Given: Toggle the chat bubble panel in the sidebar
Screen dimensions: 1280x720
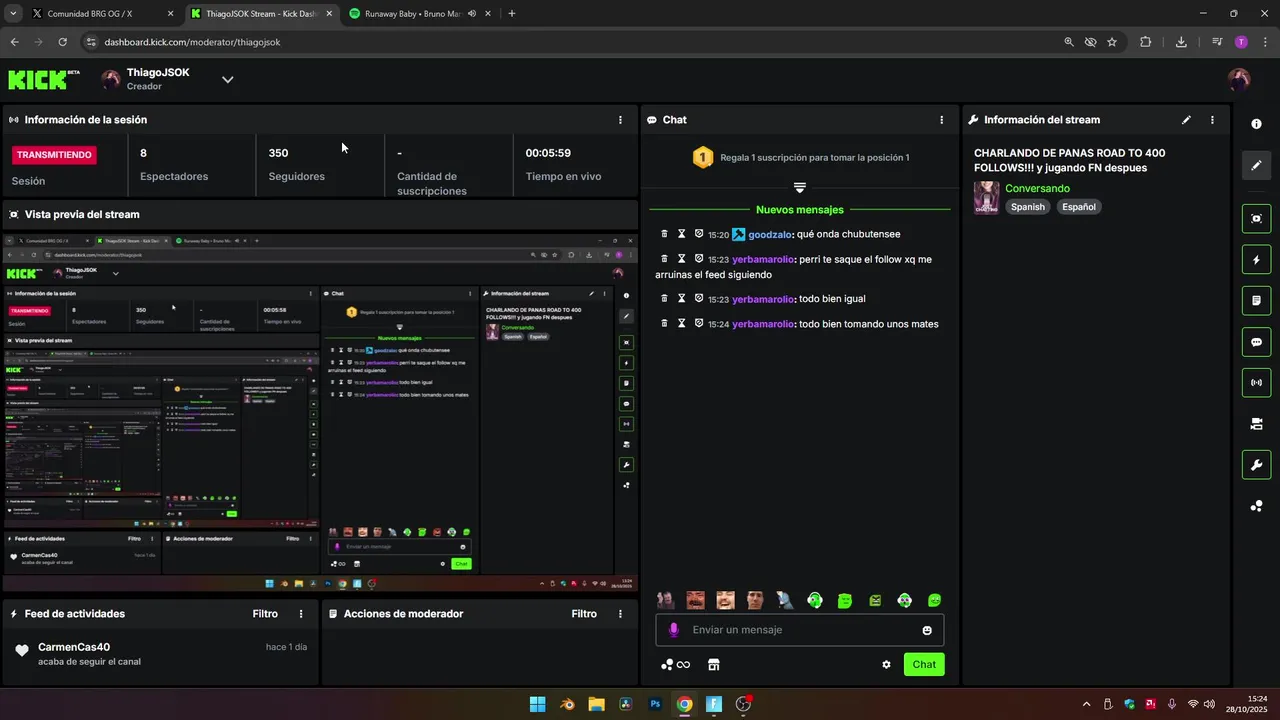Looking at the screenshot, I should [x=1256, y=342].
